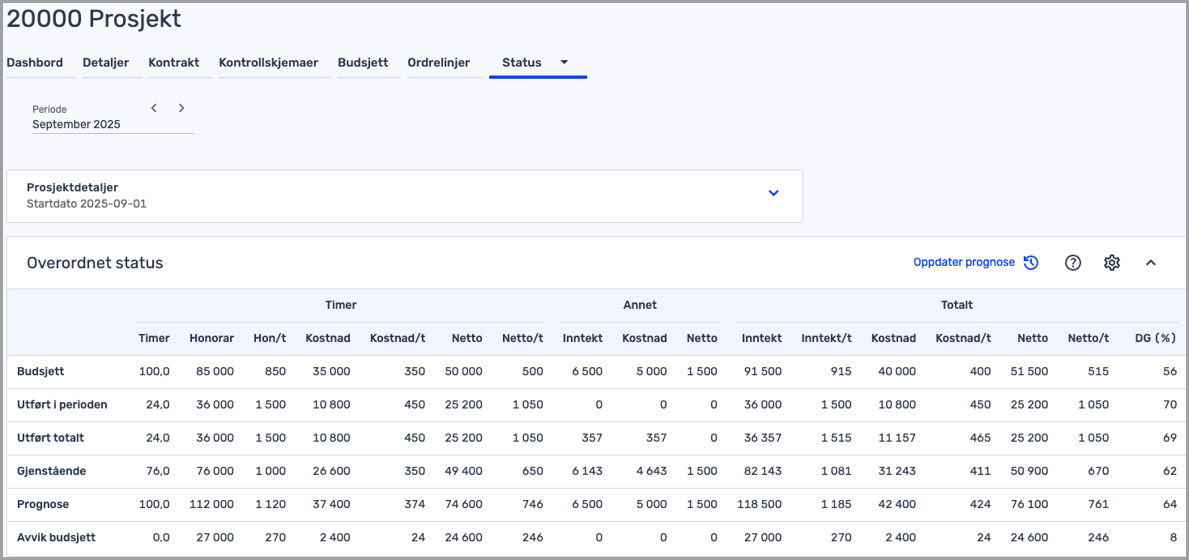Open the Status tab dropdown arrow
The image size is (1189, 560).
(564, 62)
